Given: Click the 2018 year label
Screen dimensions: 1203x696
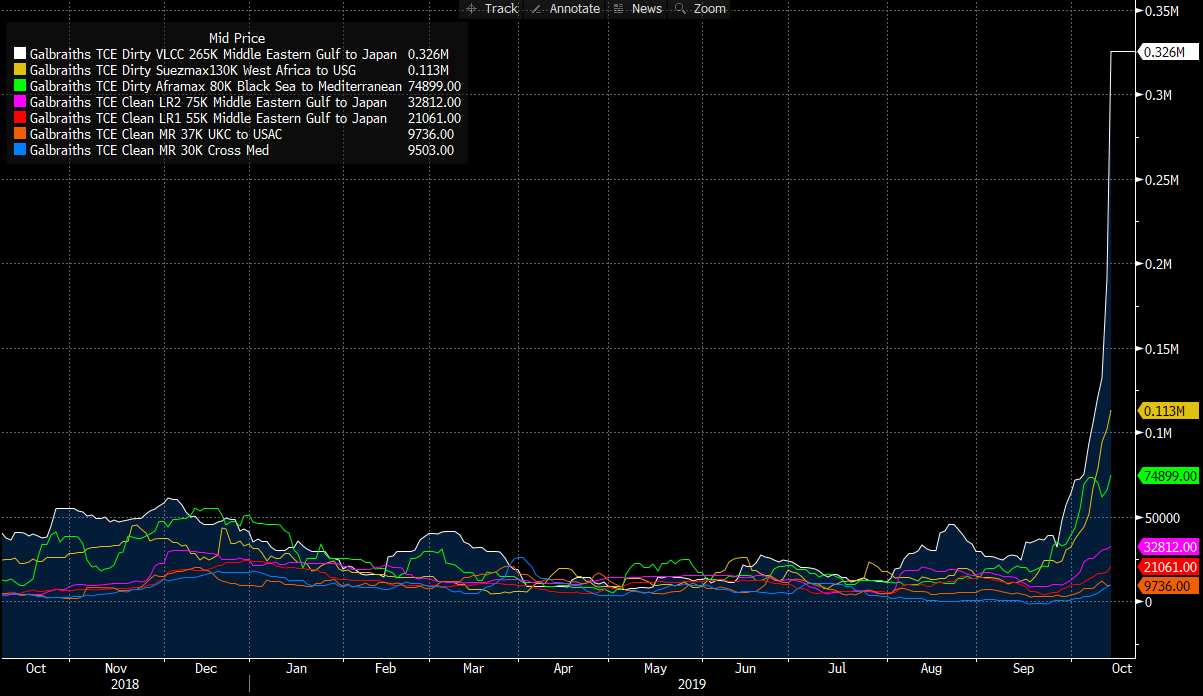Looking at the screenshot, I should click(x=125, y=685).
